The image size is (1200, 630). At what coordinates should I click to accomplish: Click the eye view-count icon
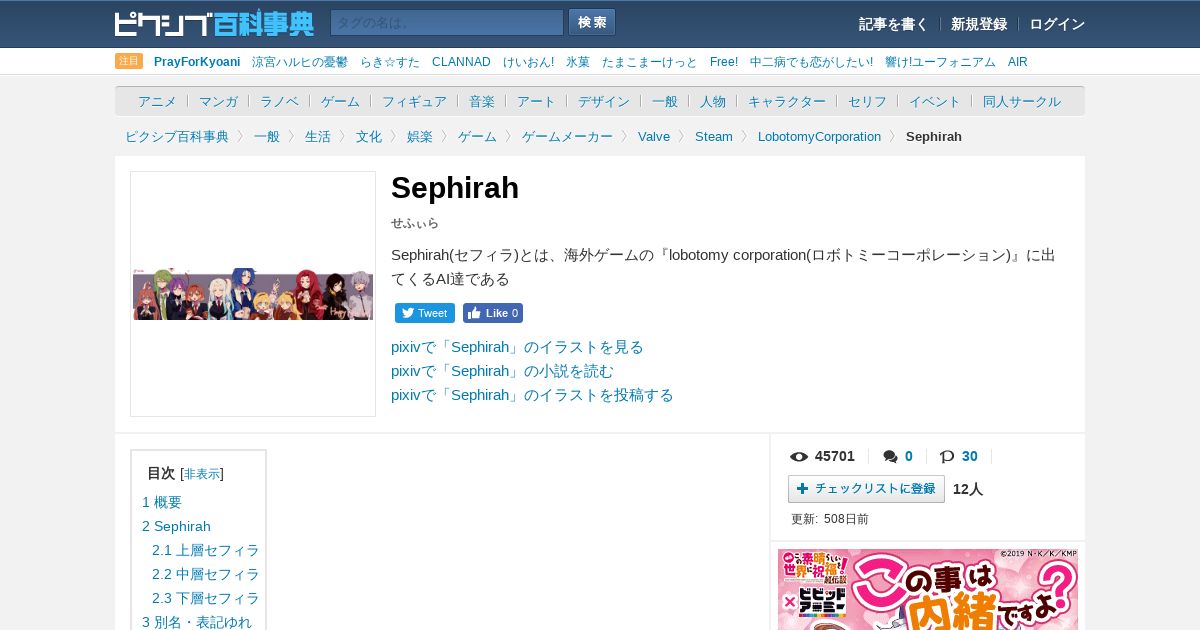pyautogui.click(x=799, y=456)
